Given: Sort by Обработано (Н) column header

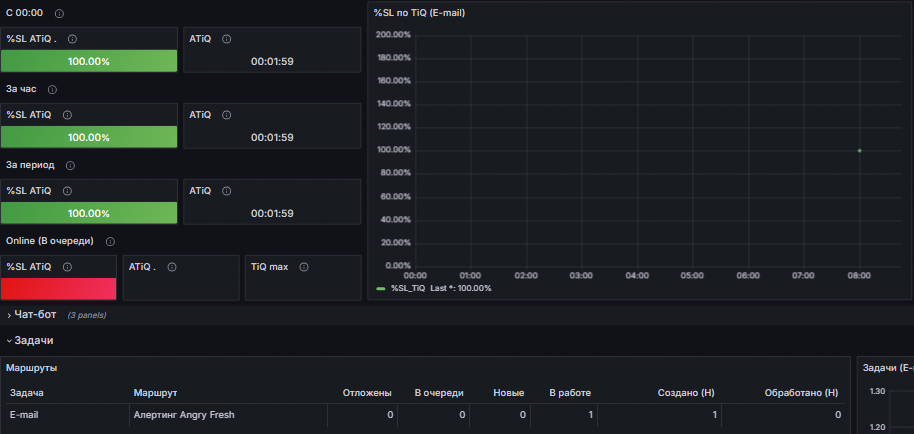Looking at the screenshot, I should 800,393.
